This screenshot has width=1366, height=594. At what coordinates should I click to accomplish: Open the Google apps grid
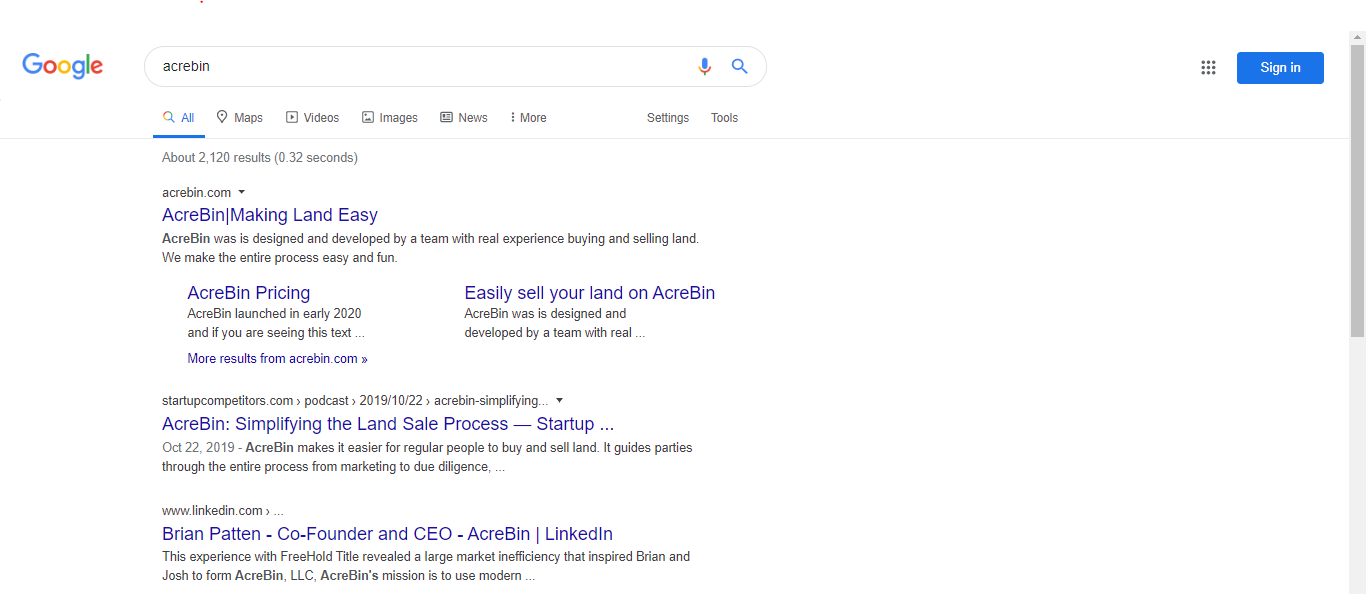point(1208,67)
